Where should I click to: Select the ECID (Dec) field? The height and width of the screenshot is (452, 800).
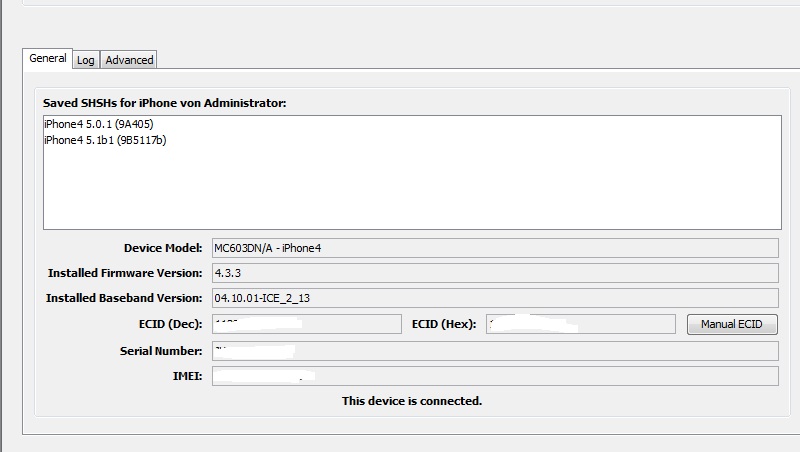307,324
